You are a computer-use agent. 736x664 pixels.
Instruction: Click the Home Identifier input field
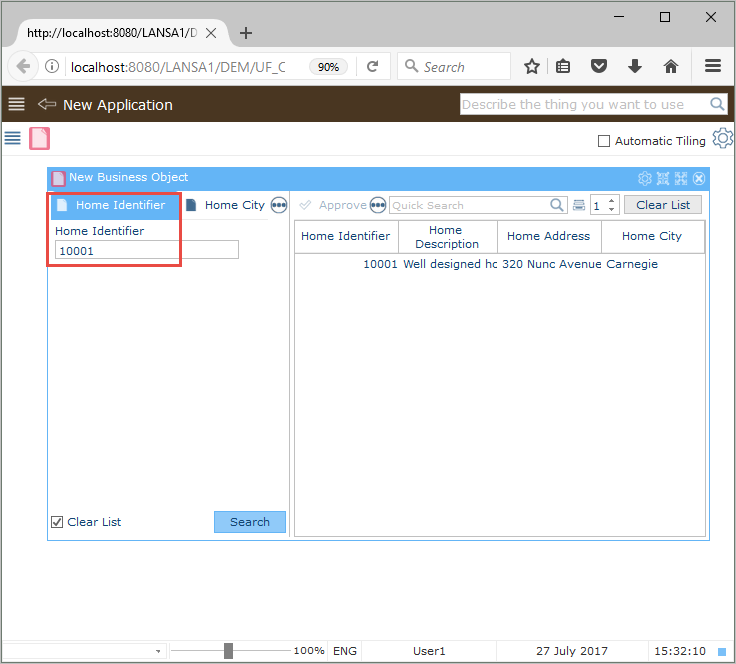146,250
